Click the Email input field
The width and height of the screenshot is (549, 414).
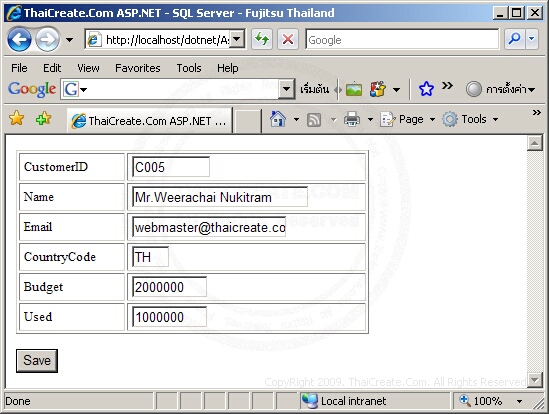click(x=209, y=227)
